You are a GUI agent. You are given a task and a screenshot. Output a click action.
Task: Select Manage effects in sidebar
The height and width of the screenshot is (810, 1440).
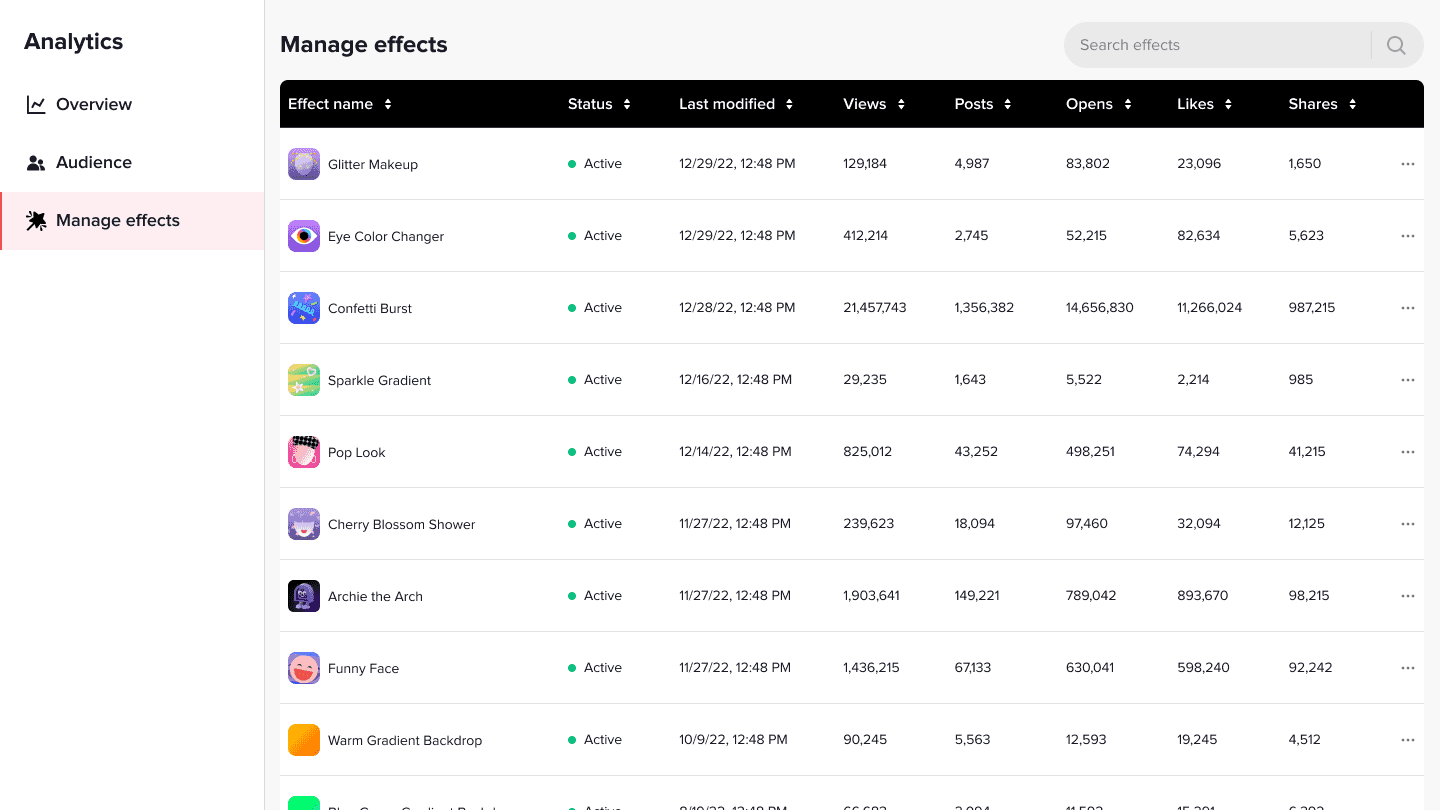(117, 220)
